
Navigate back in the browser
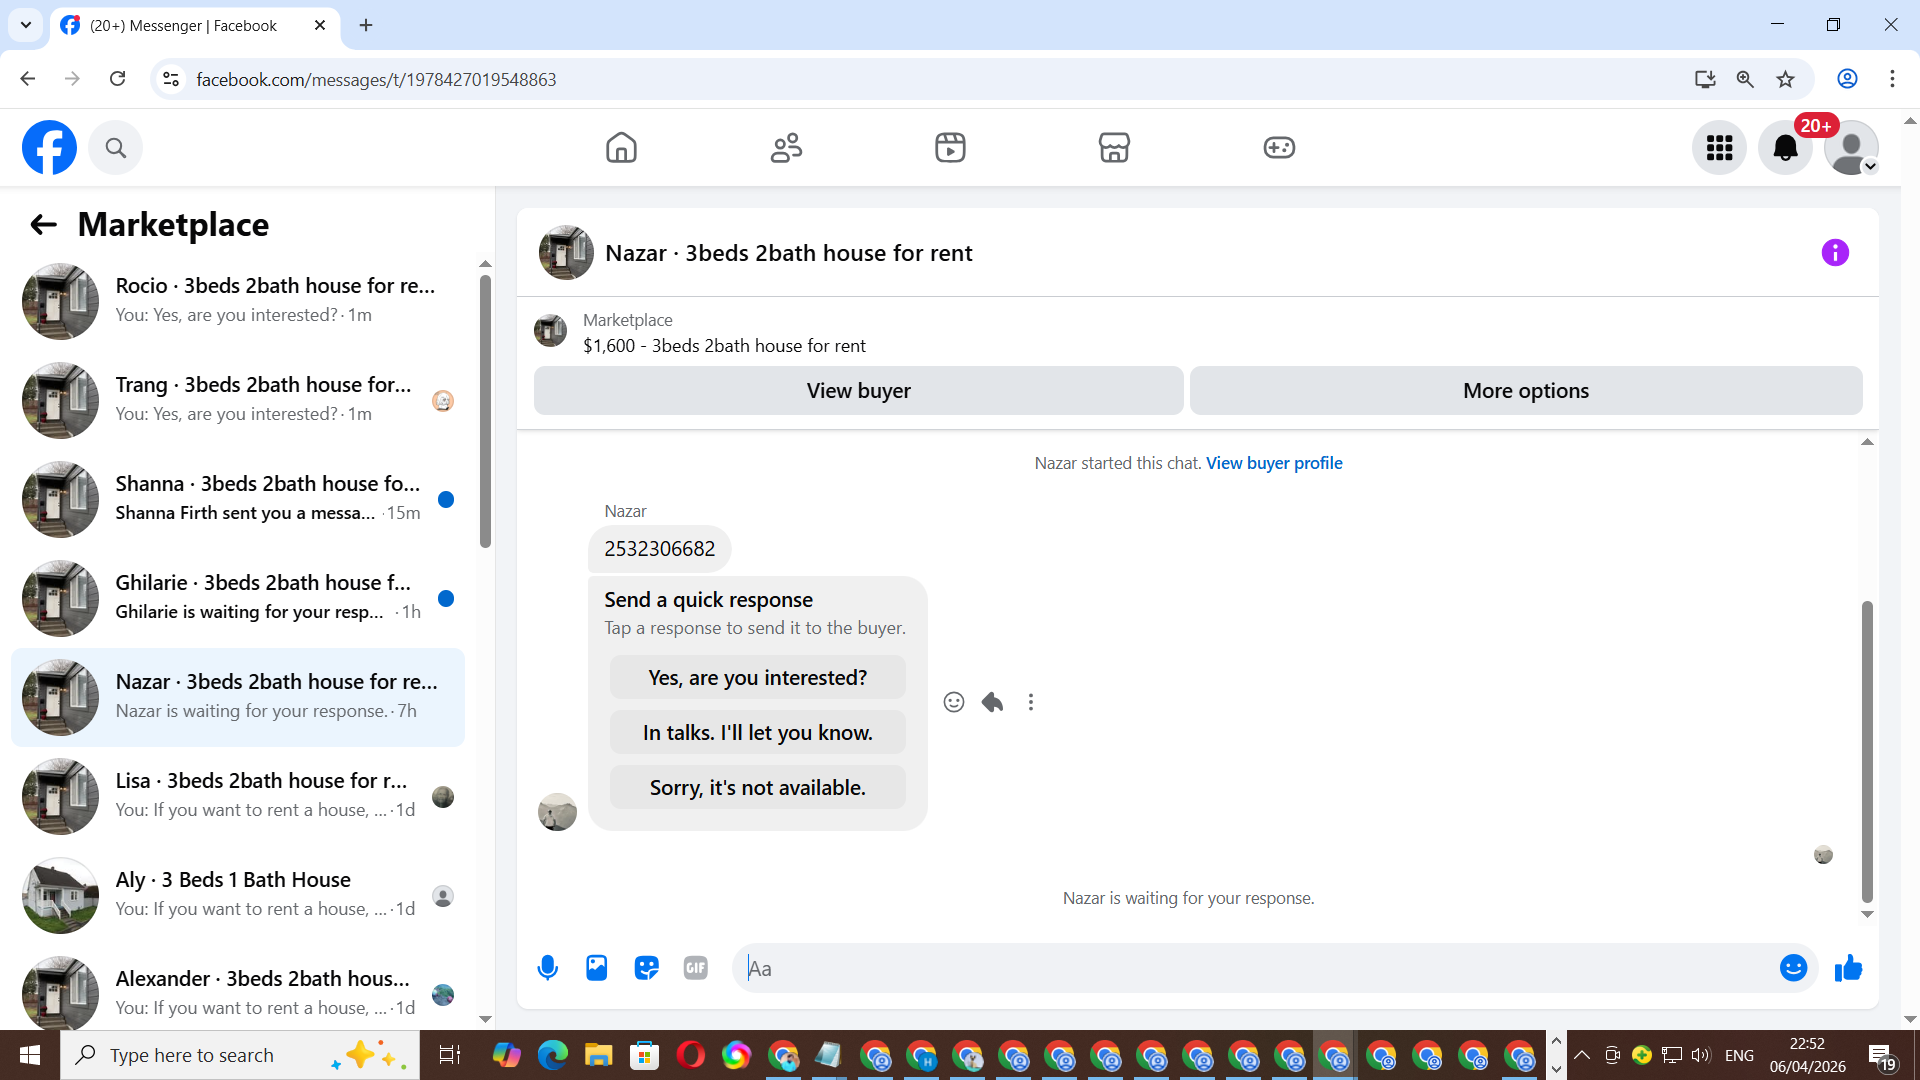(27, 79)
